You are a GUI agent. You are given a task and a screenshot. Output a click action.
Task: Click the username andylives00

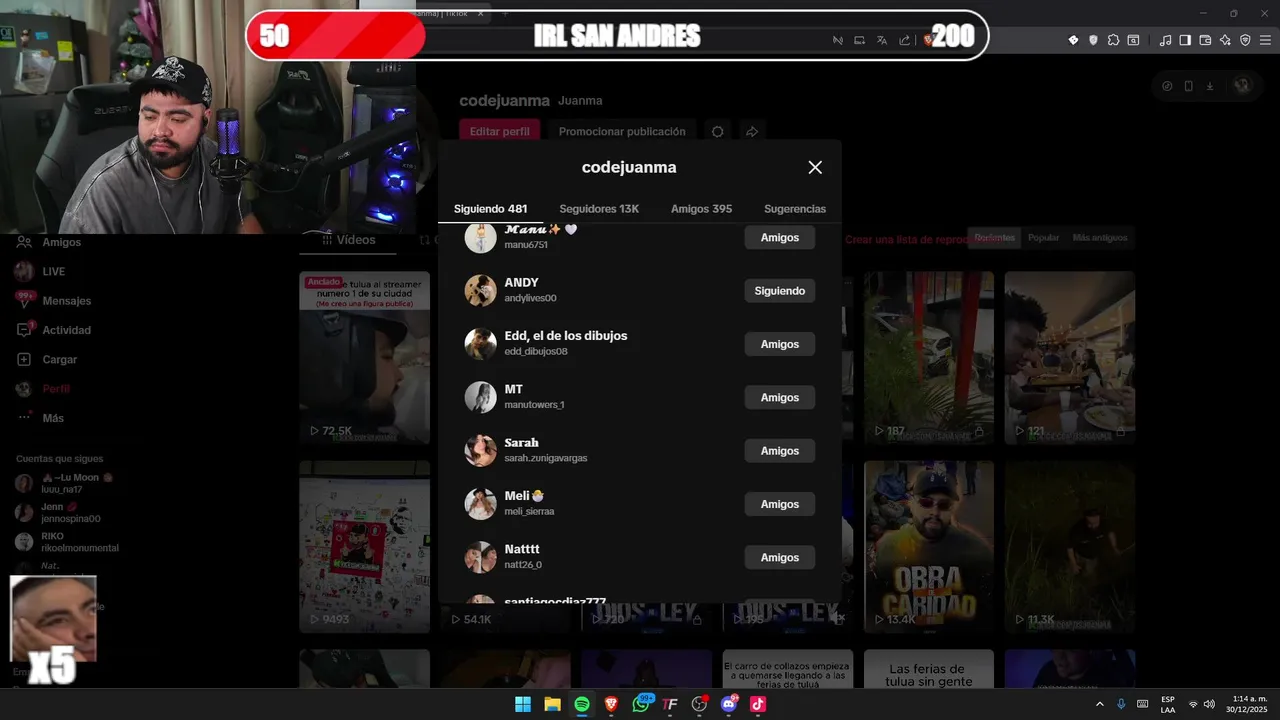pyautogui.click(x=530, y=298)
